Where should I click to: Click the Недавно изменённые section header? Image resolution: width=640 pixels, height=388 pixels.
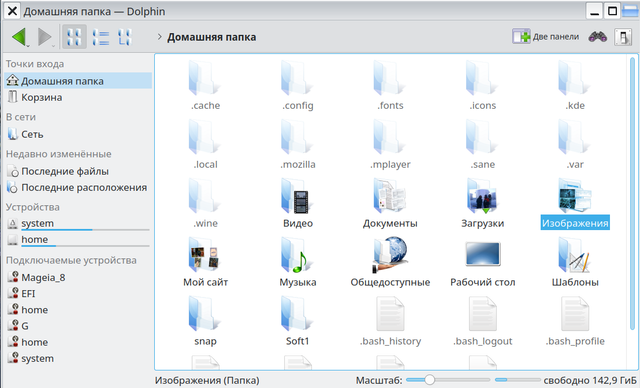(x=58, y=154)
